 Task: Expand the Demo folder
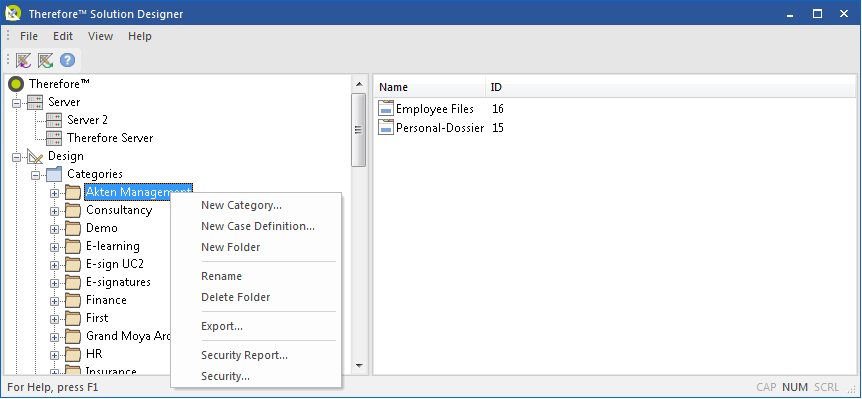pyautogui.click(x=54, y=229)
